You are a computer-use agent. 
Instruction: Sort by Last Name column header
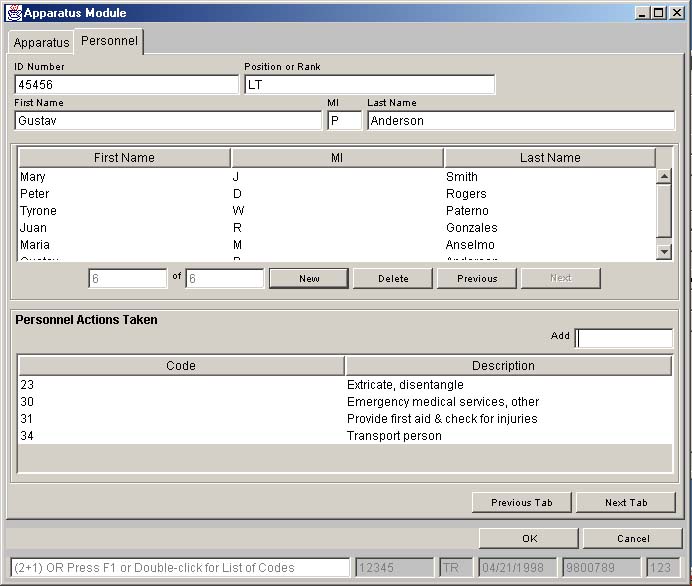coord(549,158)
